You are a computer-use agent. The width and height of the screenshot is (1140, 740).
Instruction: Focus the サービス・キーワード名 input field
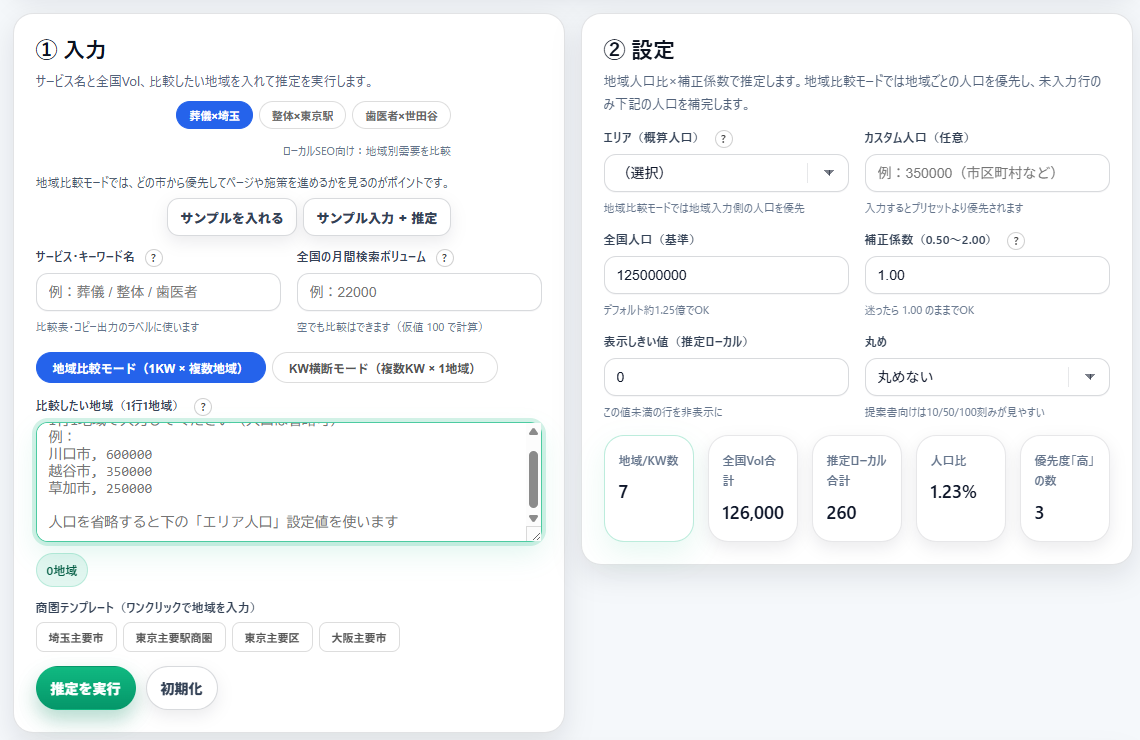tap(158, 292)
